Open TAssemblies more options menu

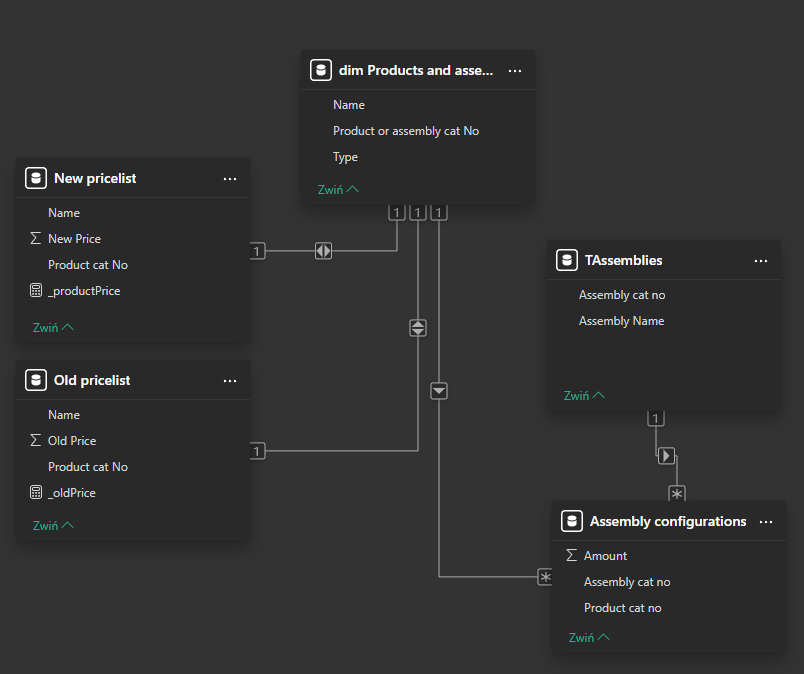[x=761, y=261]
